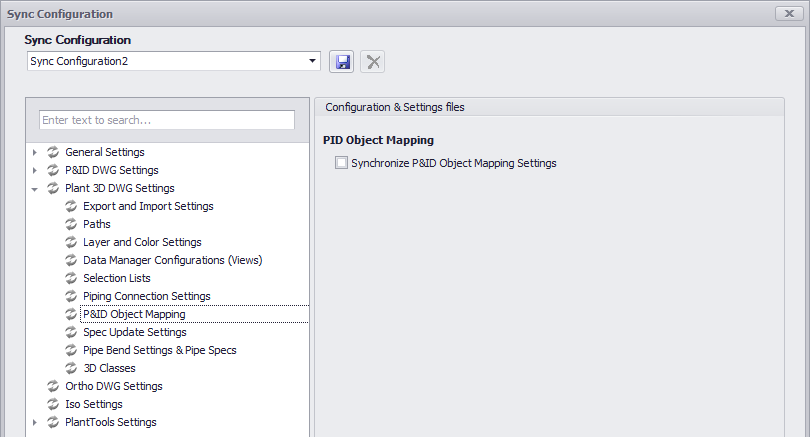Click the sync icon beside Paths
The height and width of the screenshot is (437, 810).
coord(71,224)
